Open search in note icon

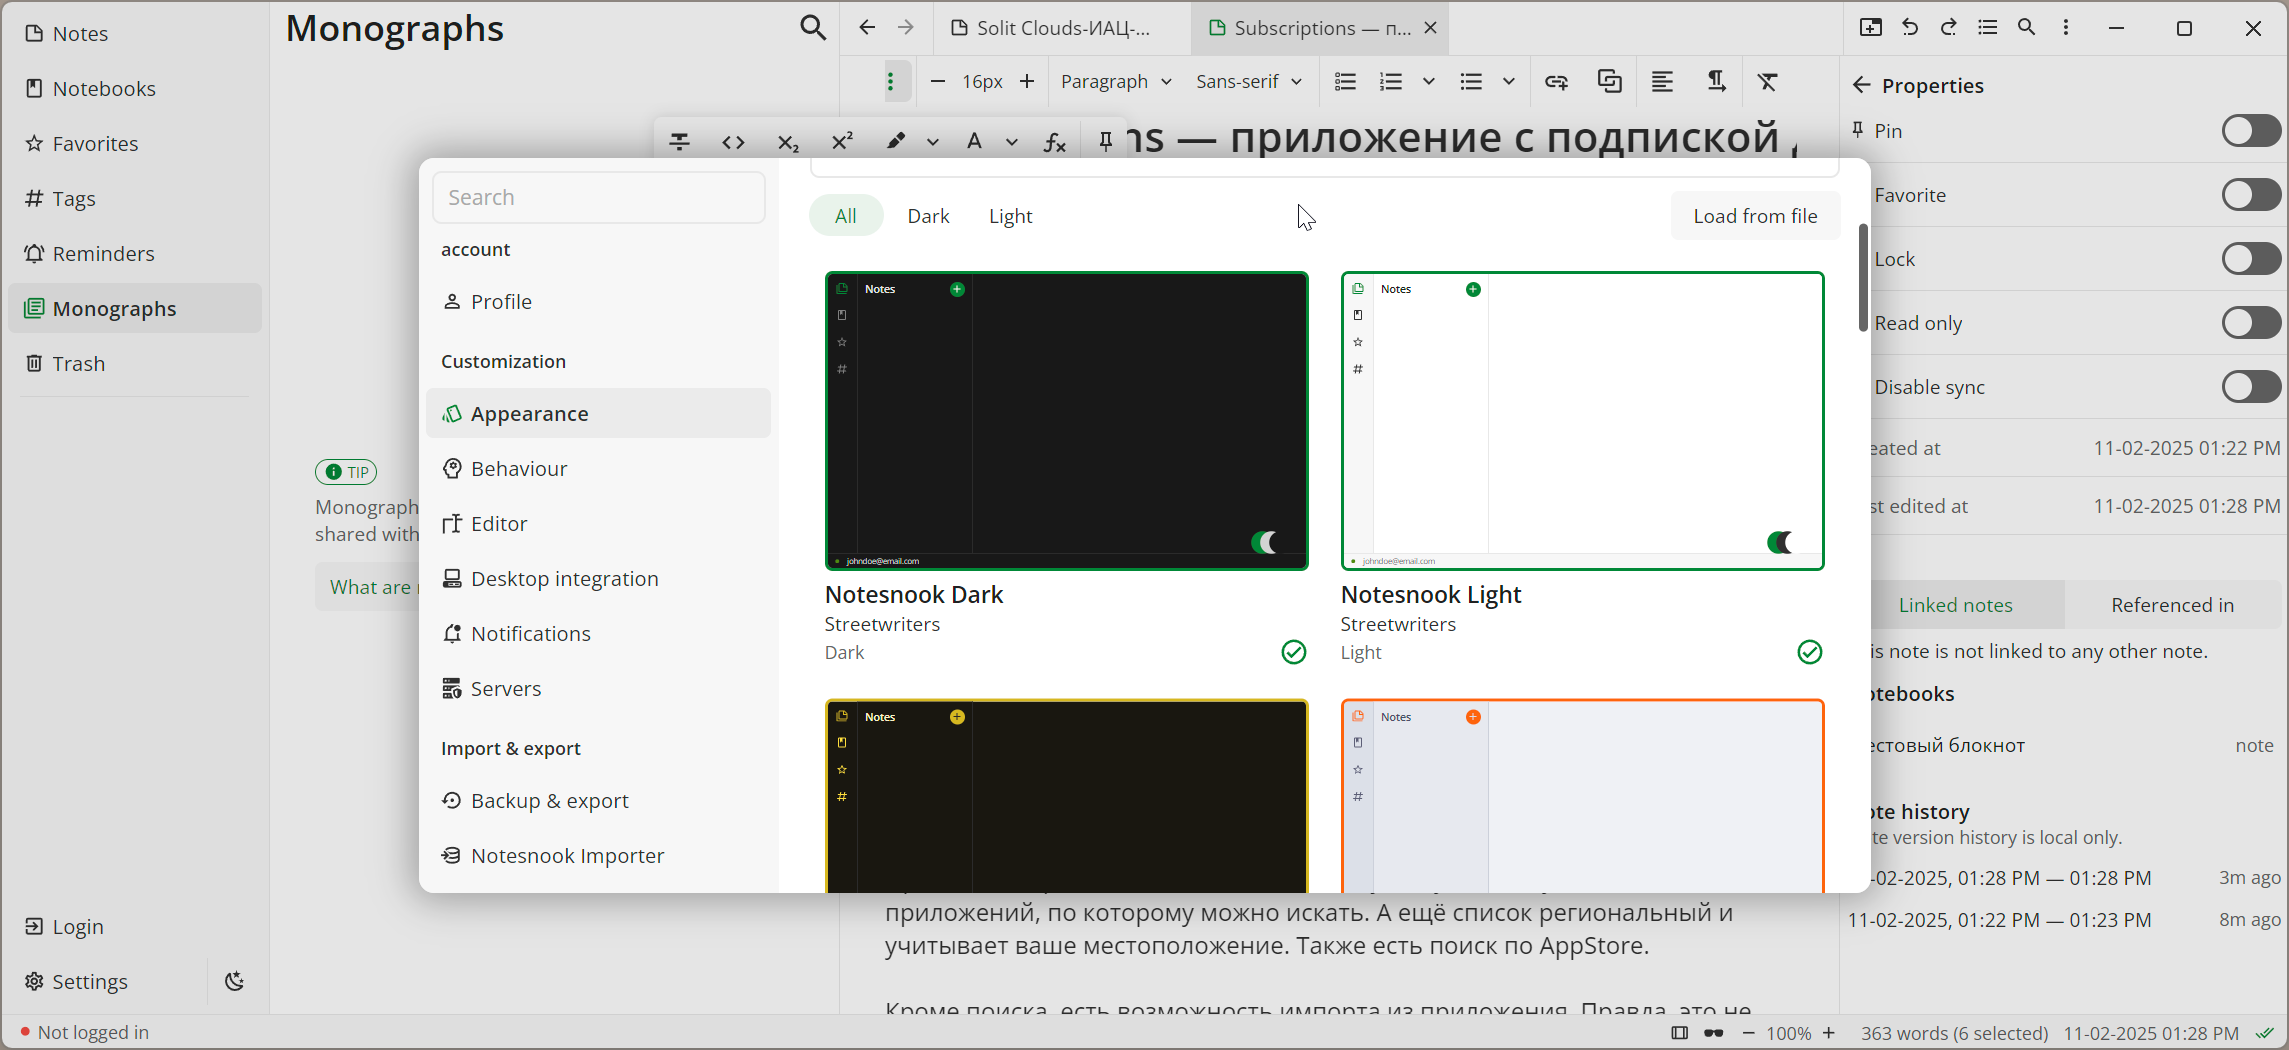[2027, 27]
